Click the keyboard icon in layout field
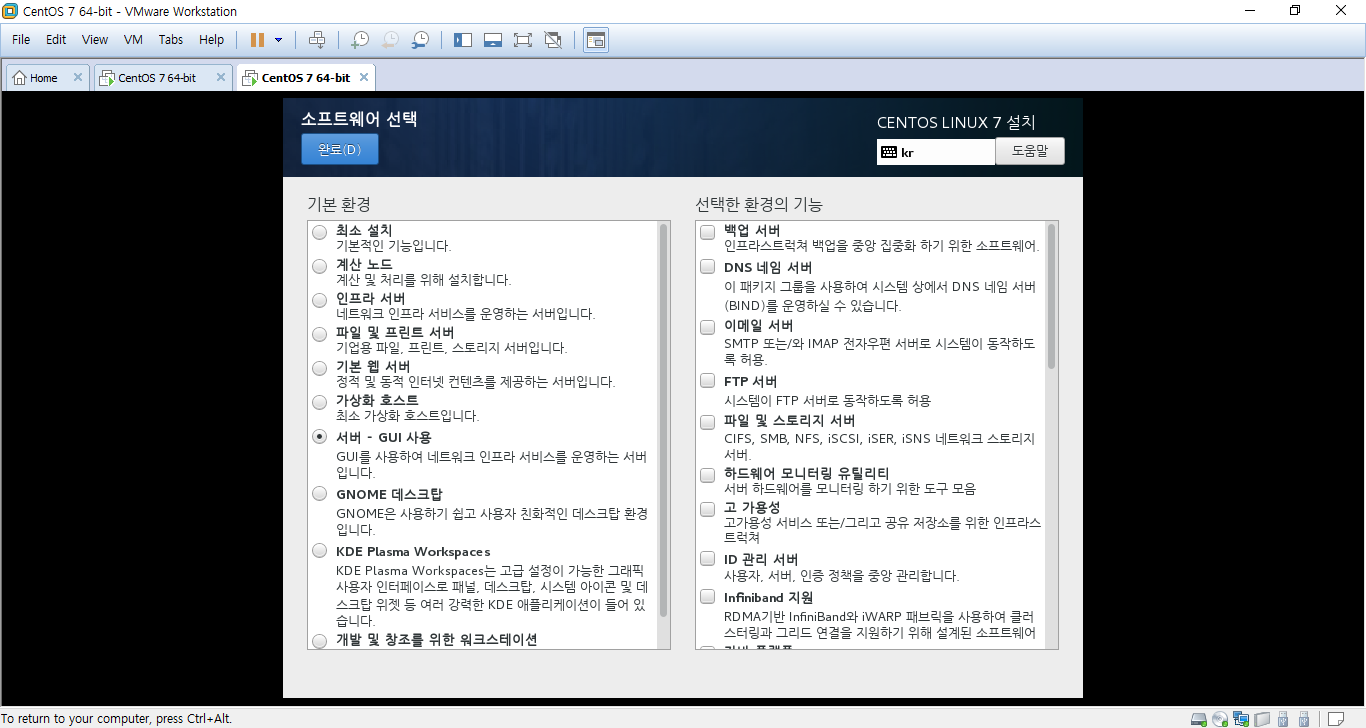1366x728 pixels. coord(889,152)
